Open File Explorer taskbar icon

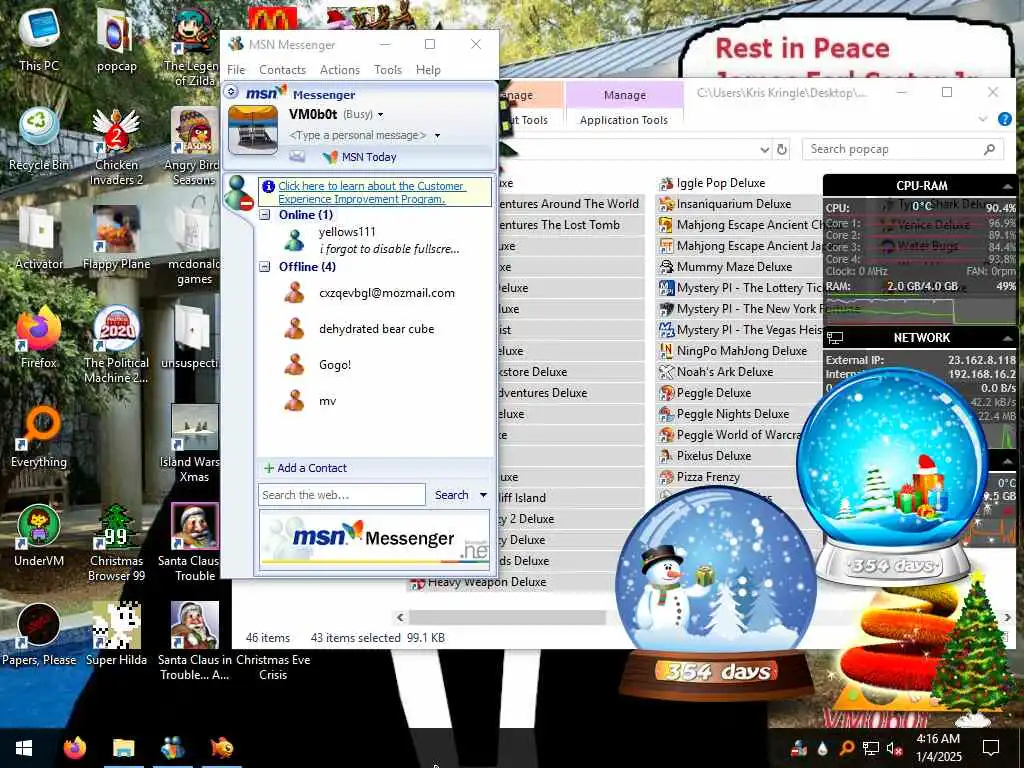point(123,748)
